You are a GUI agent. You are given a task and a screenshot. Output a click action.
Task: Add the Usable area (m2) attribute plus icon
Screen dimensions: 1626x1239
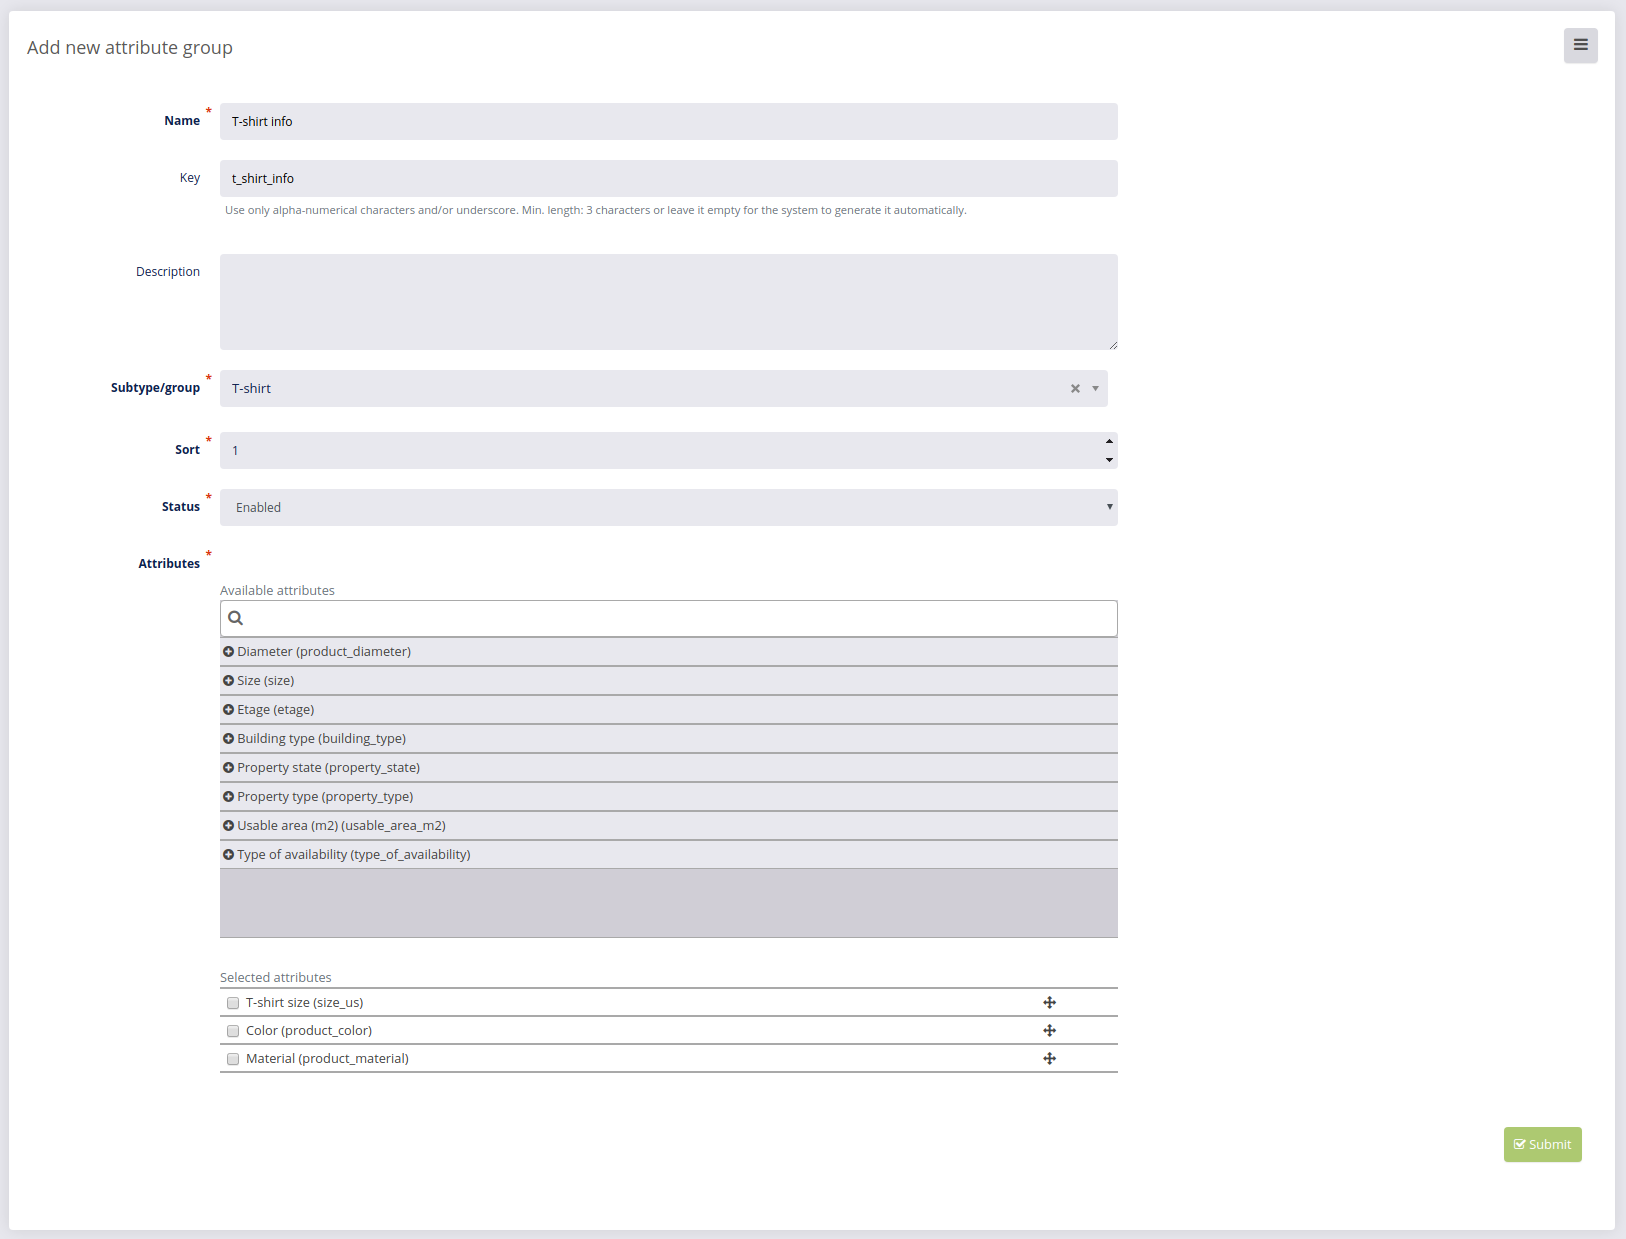point(228,825)
